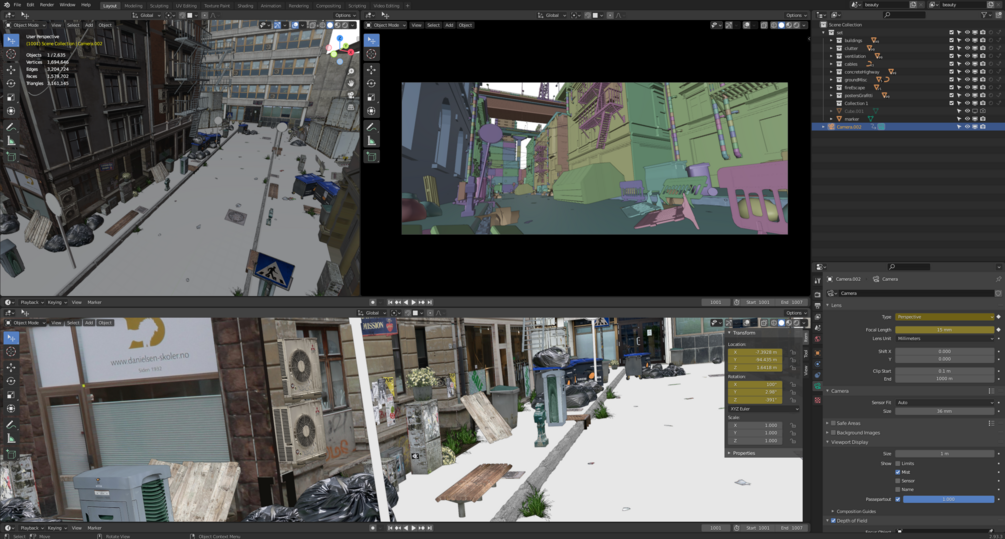Select the Move tool in bottom viewport

pos(11,367)
